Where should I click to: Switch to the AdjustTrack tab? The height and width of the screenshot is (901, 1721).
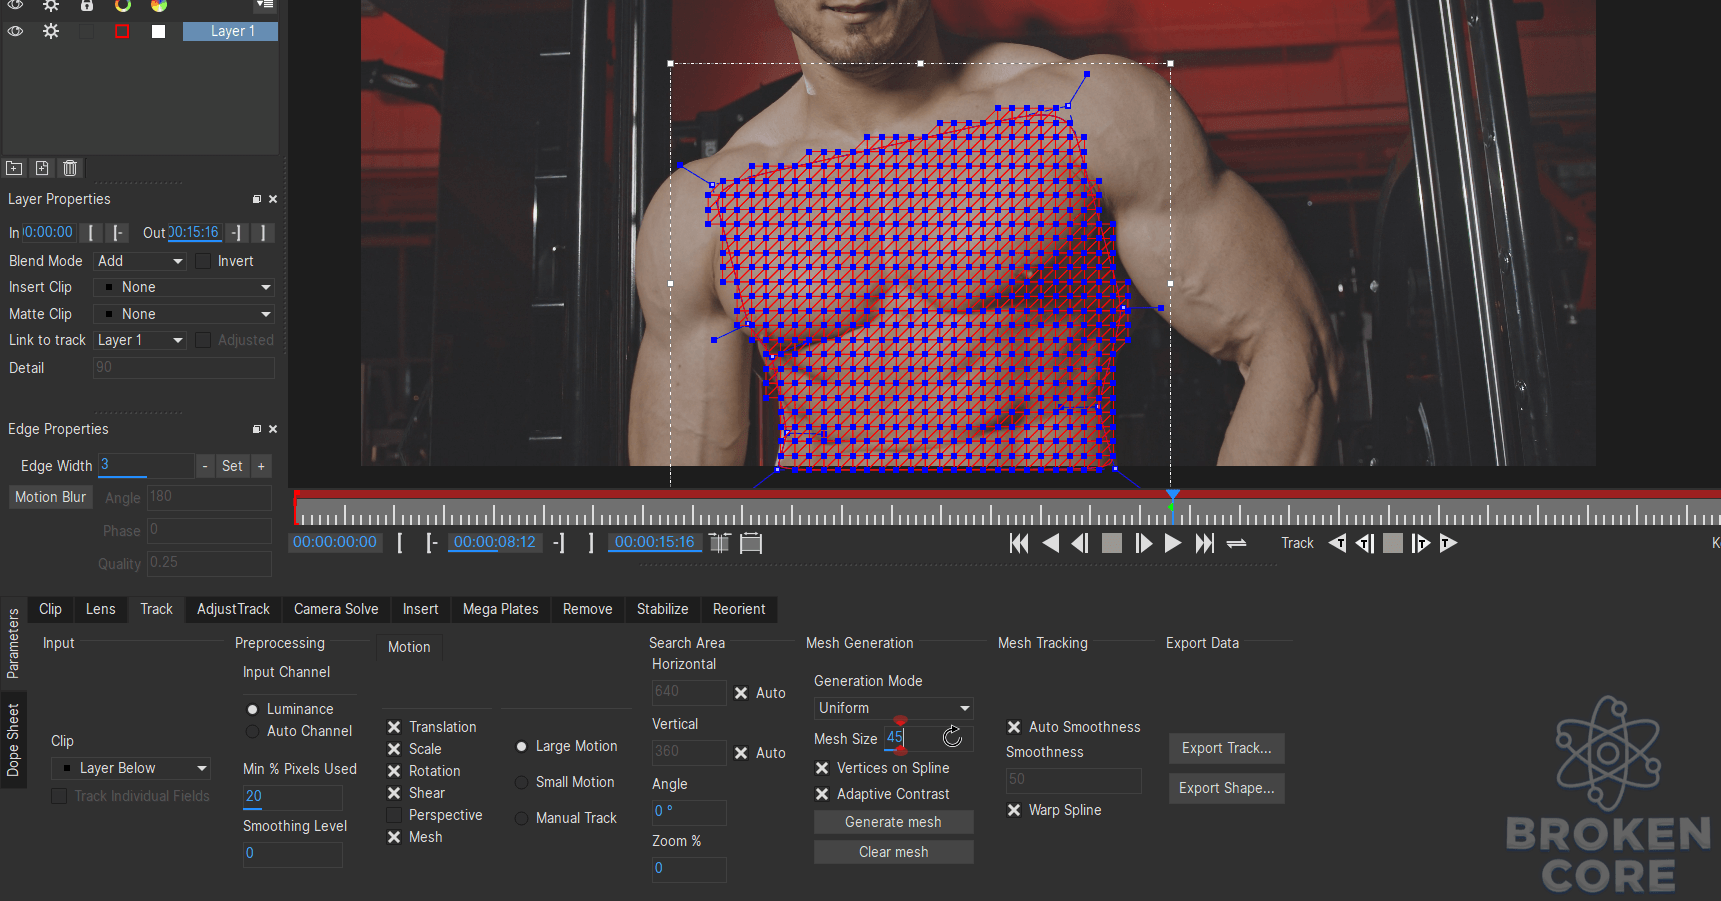click(x=233, y=609)
